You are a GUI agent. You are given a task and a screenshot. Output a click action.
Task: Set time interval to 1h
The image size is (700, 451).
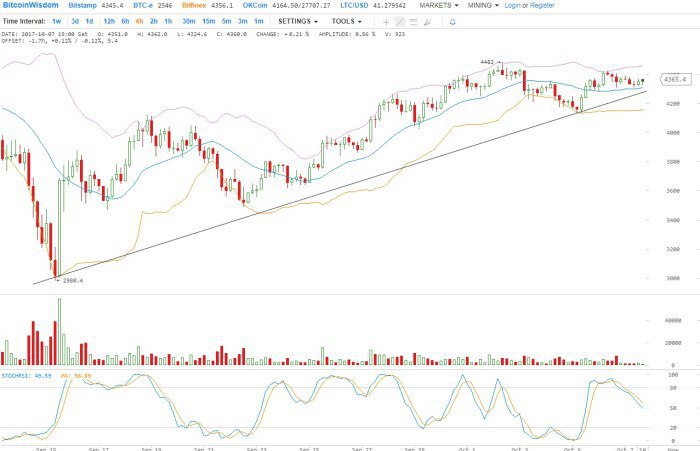[x=168, y=21]
